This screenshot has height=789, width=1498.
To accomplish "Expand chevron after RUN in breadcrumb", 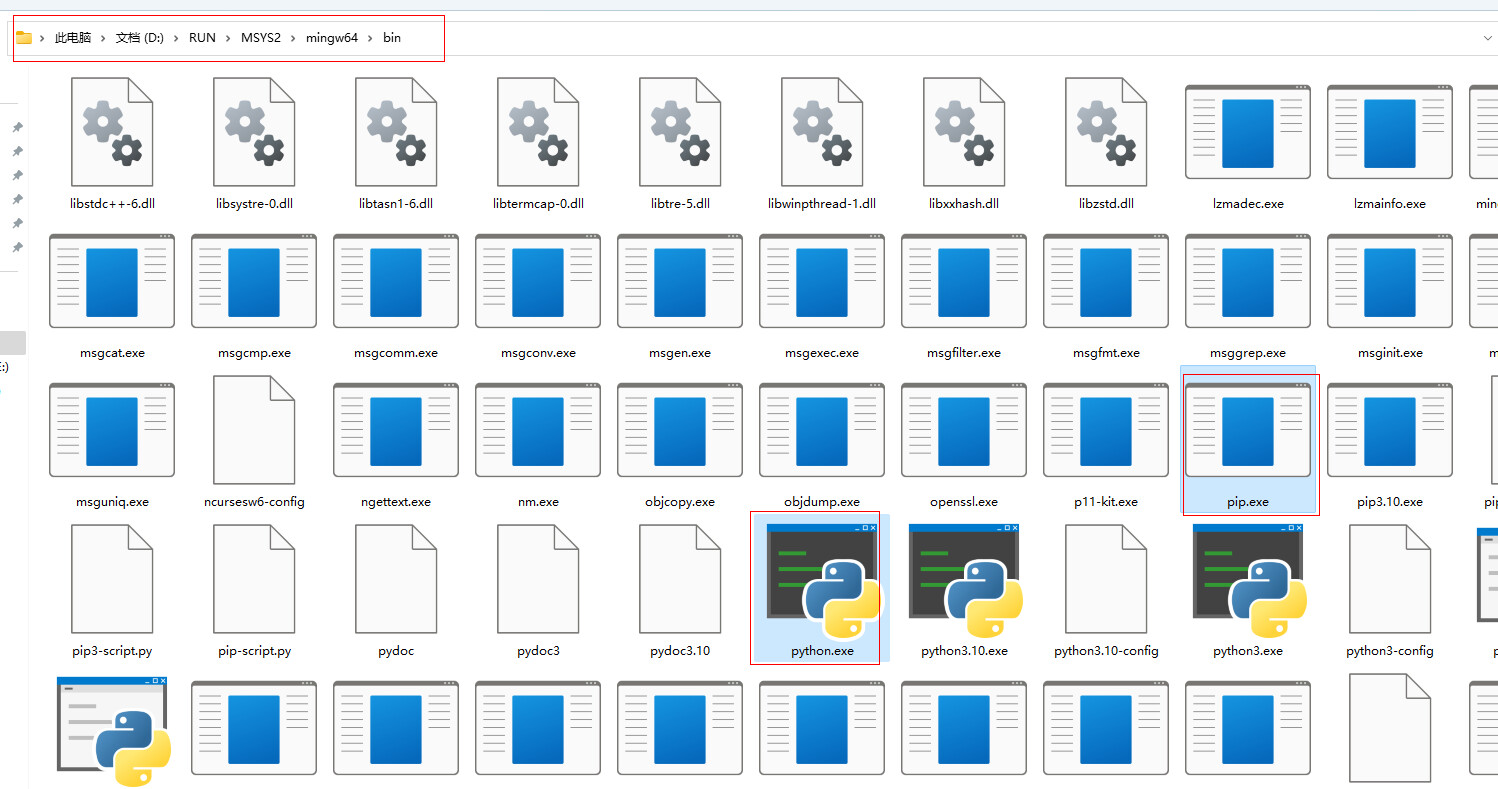I will [x=229, y=38].
